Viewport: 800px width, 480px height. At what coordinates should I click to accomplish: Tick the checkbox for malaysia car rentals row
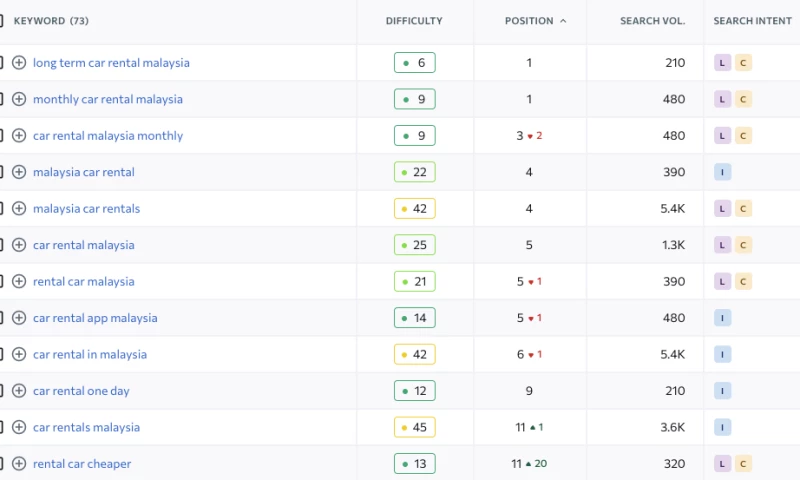(x=1, y=209)
